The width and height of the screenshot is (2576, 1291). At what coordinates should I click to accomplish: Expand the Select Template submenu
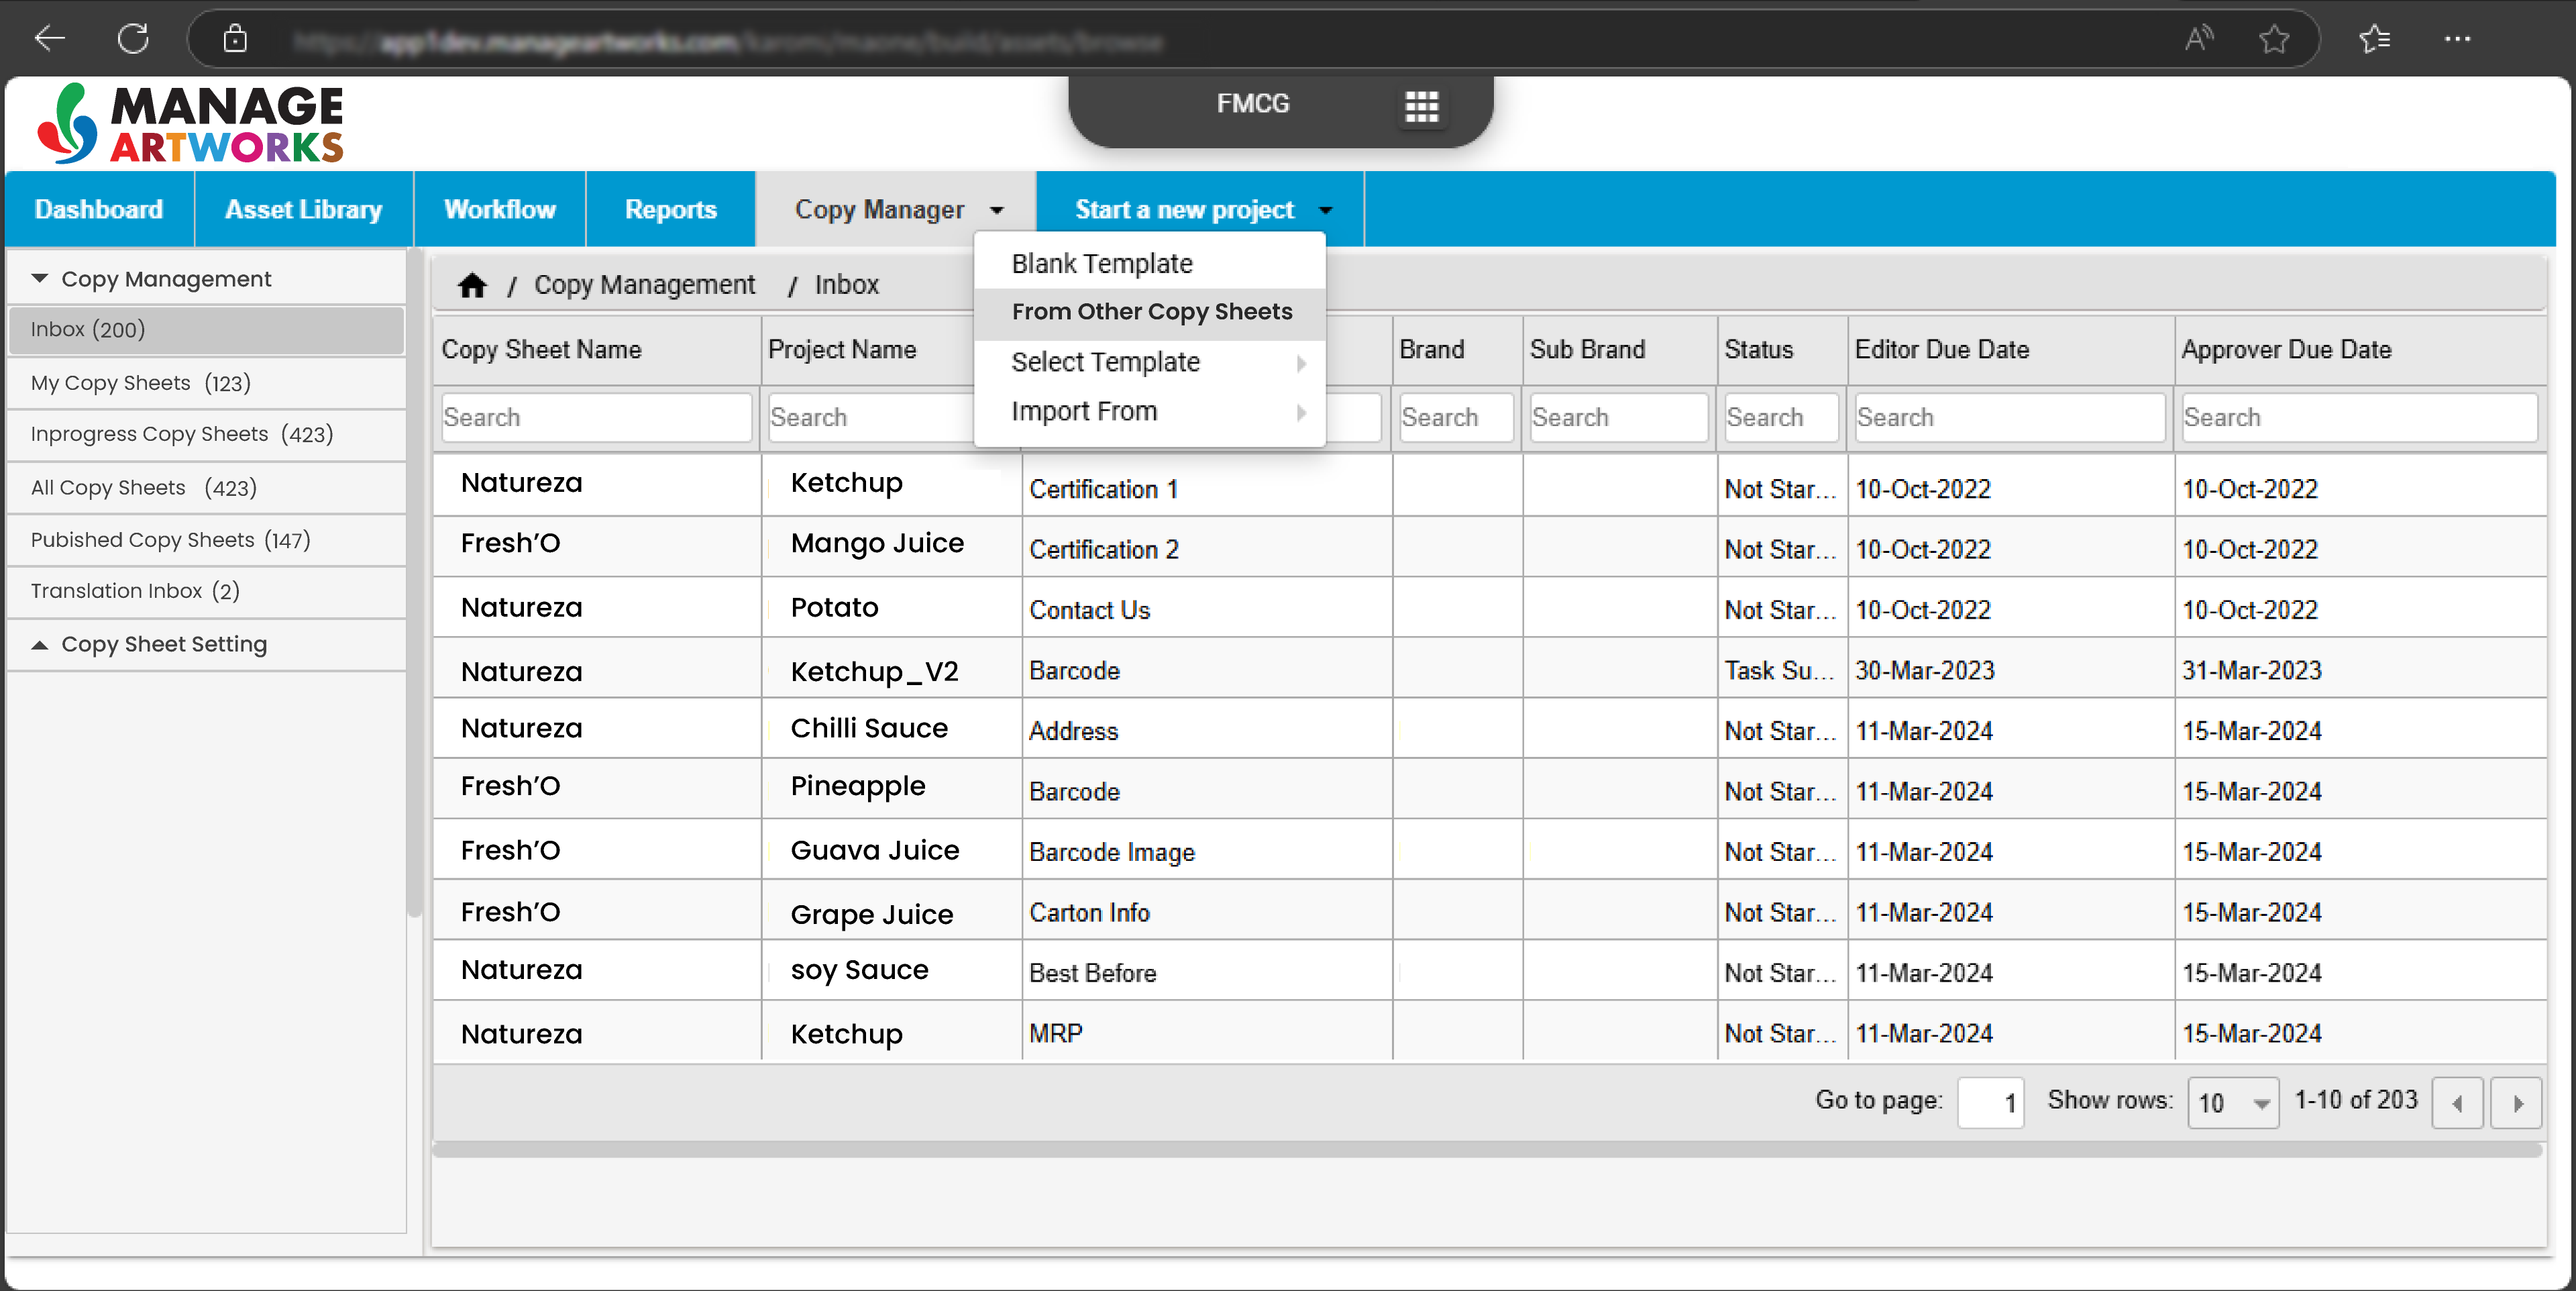(1150, 362)
